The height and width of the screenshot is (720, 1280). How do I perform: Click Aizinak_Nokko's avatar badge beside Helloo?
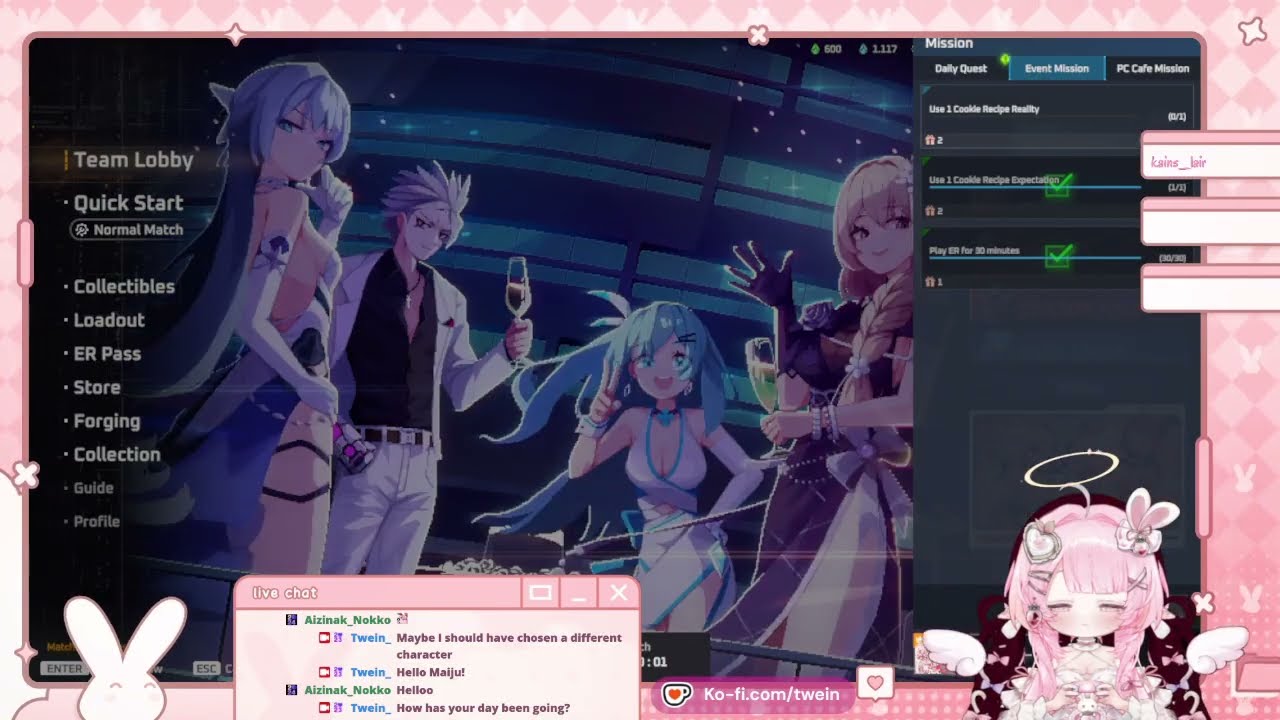pyautogui.click(x=292, y=690)
